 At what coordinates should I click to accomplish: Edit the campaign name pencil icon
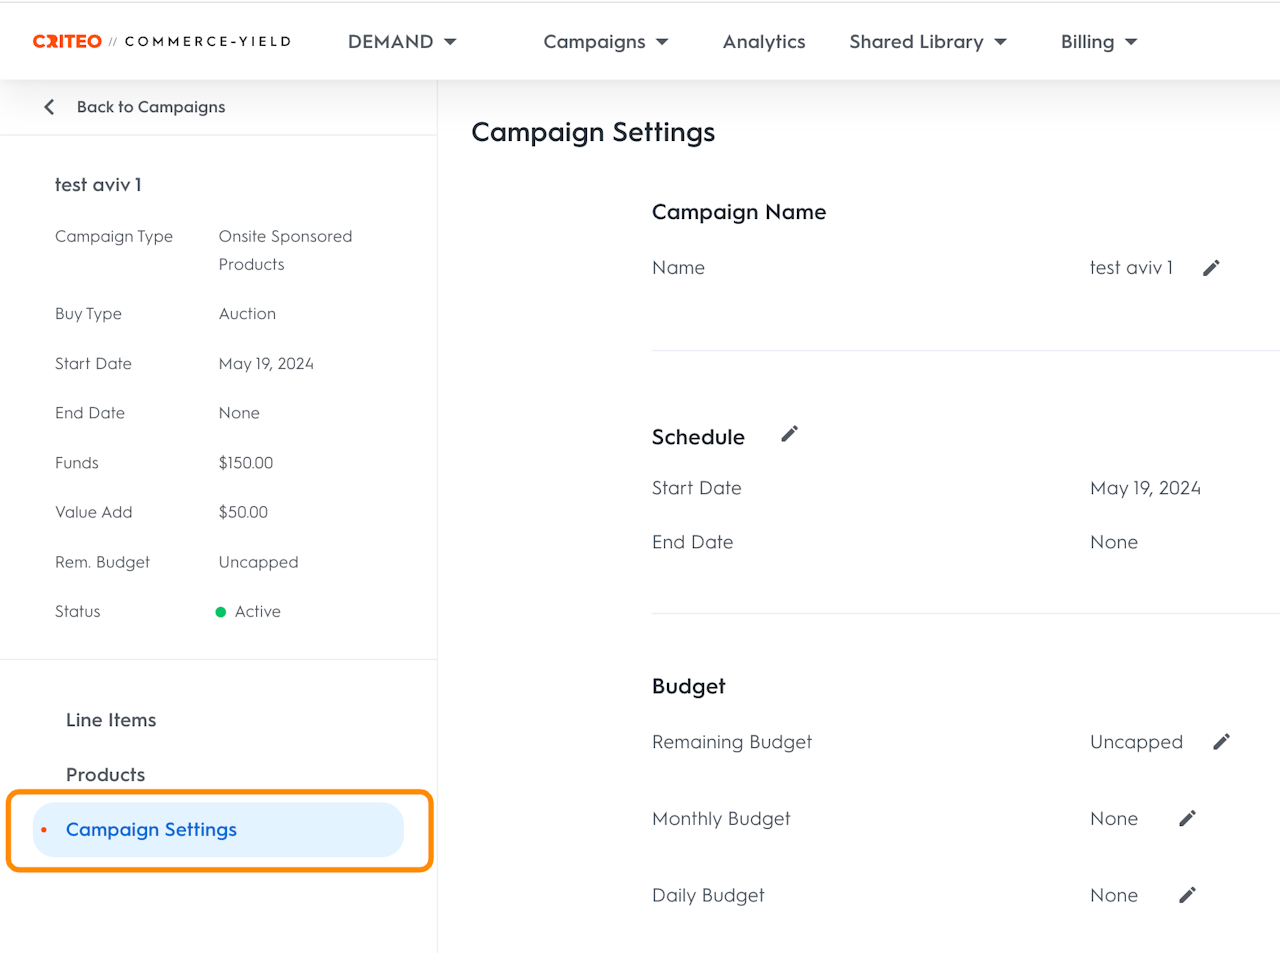point(1211,268)
